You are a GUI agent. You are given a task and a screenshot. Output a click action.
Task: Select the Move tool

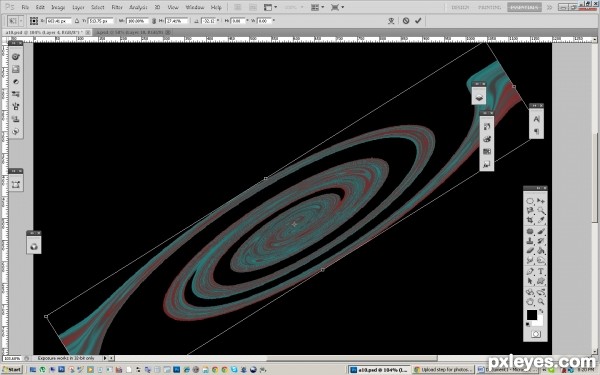pyautogui.click(x=541, y=201)
